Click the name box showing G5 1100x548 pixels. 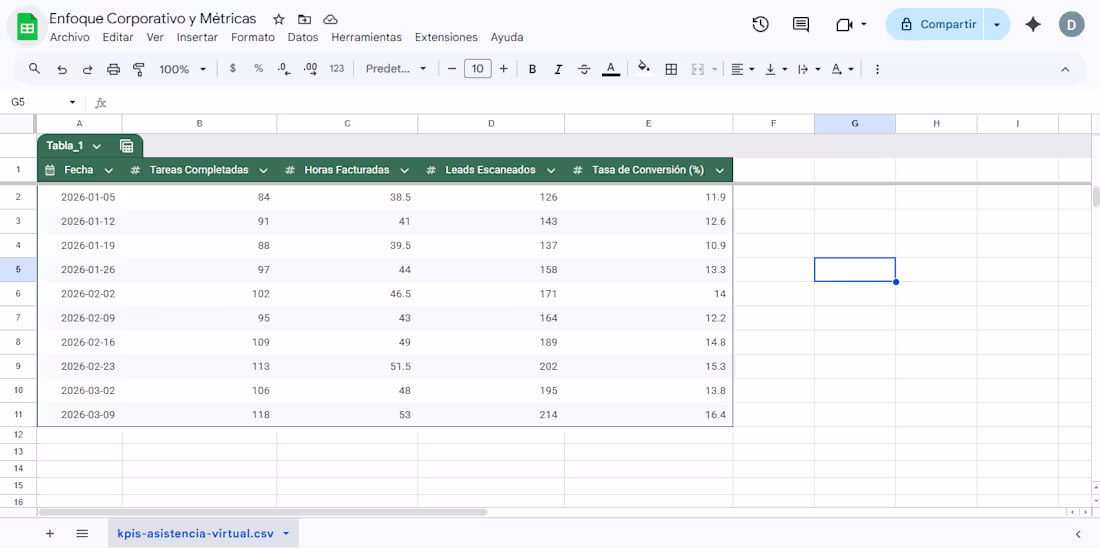click(43, 102)
